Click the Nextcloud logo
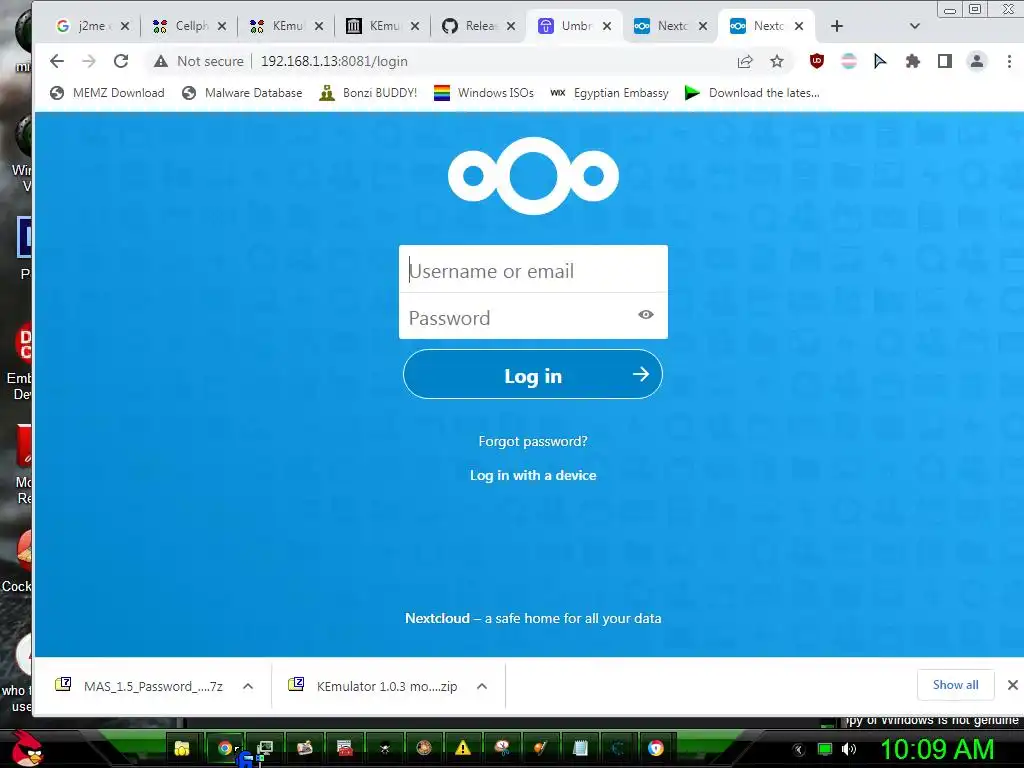 pos(533,176)
